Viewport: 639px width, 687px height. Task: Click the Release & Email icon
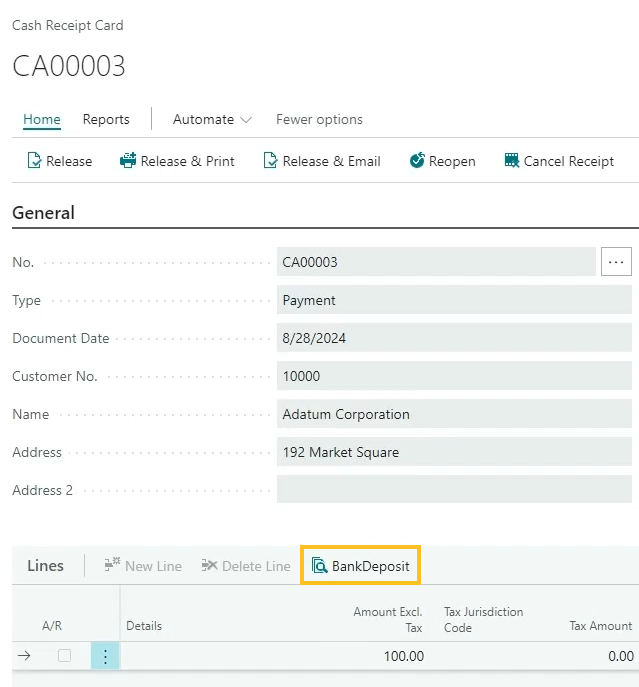pos(270,161)
